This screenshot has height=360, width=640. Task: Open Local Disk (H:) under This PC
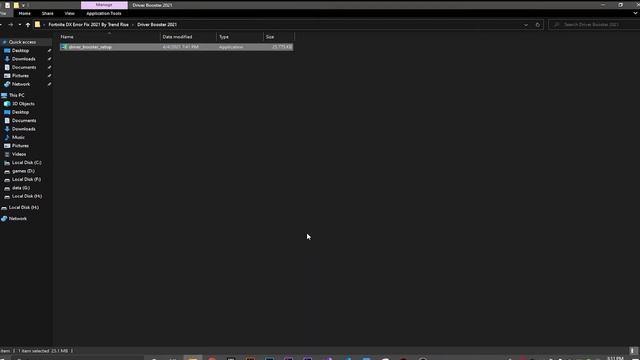pyautogui.click(x=27, y=196)
